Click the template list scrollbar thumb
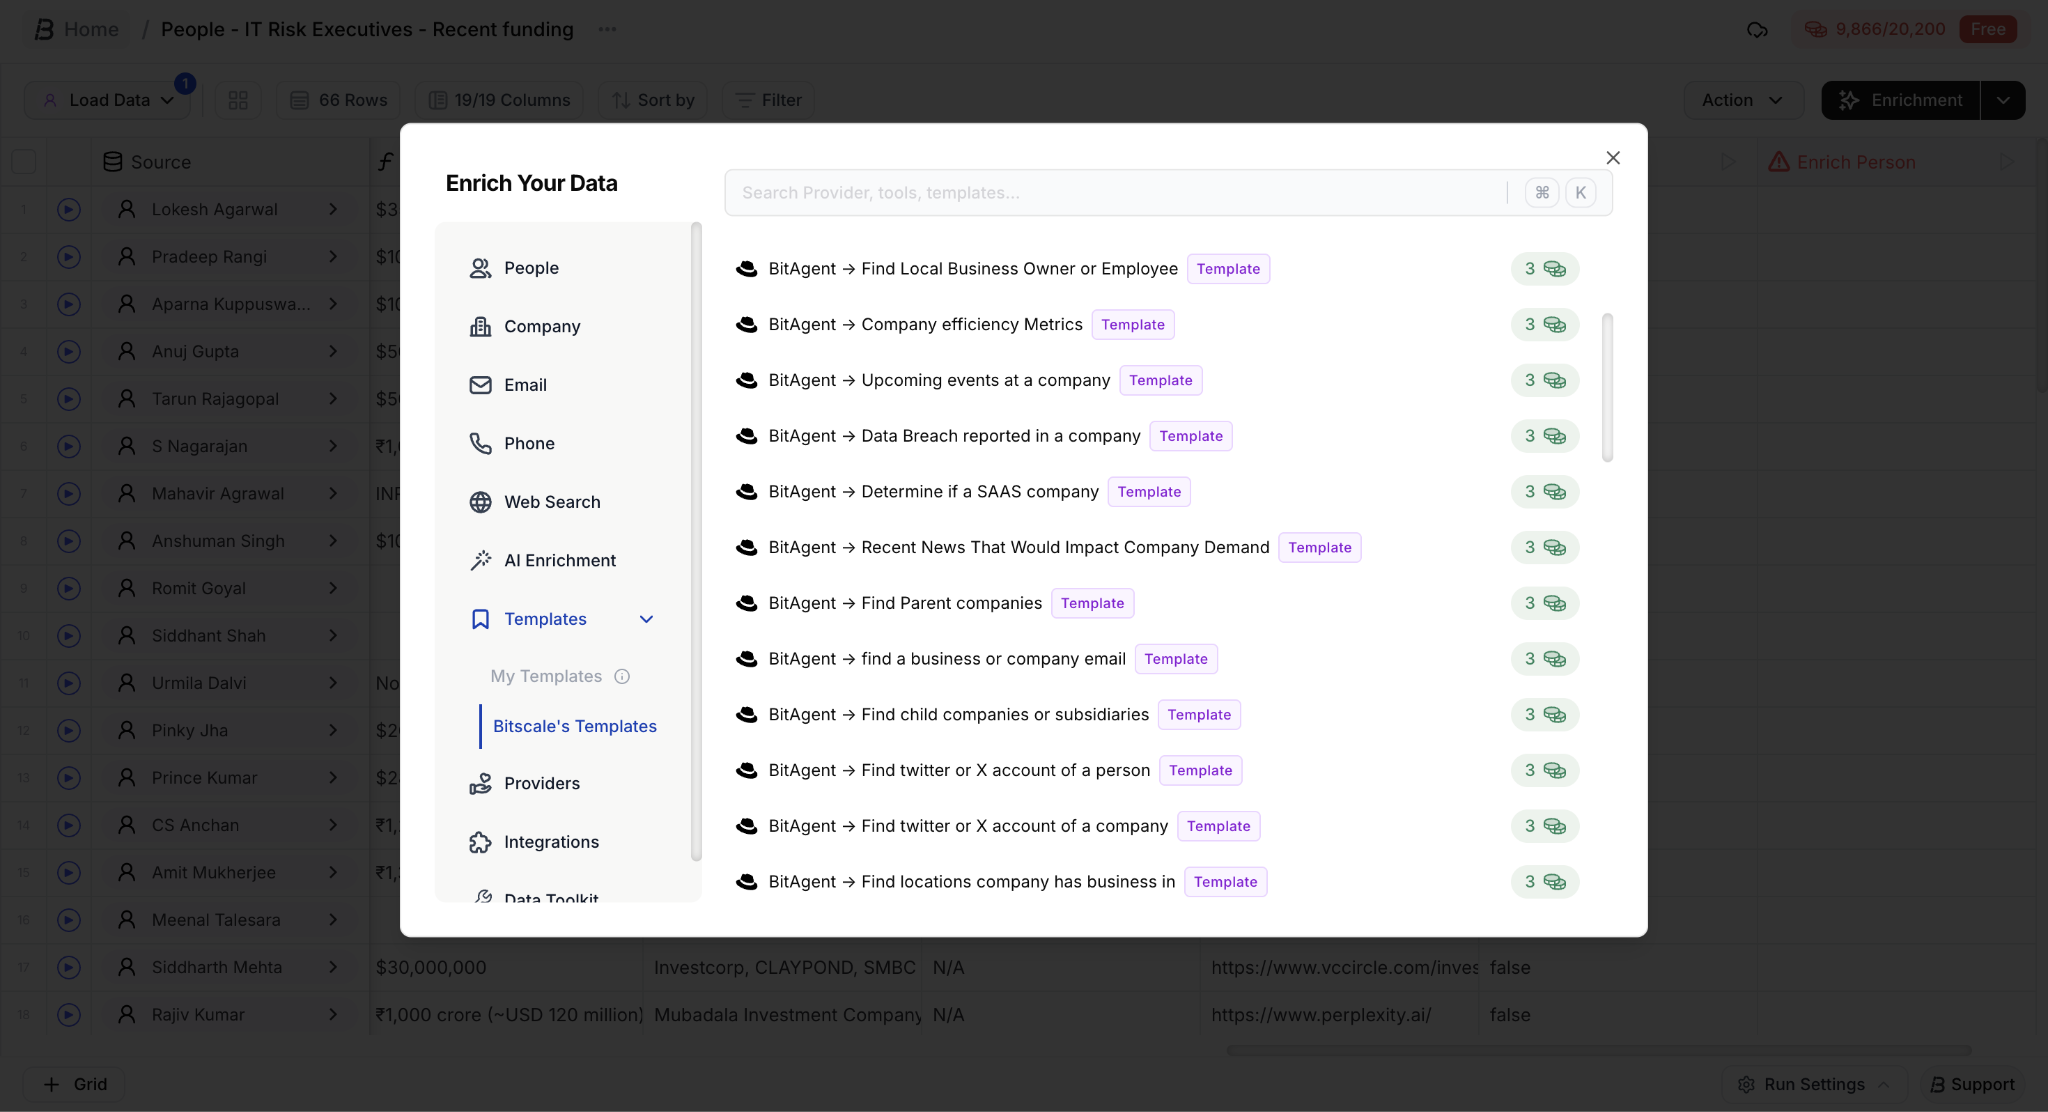2048x1112 pixels. point(1607,388)
